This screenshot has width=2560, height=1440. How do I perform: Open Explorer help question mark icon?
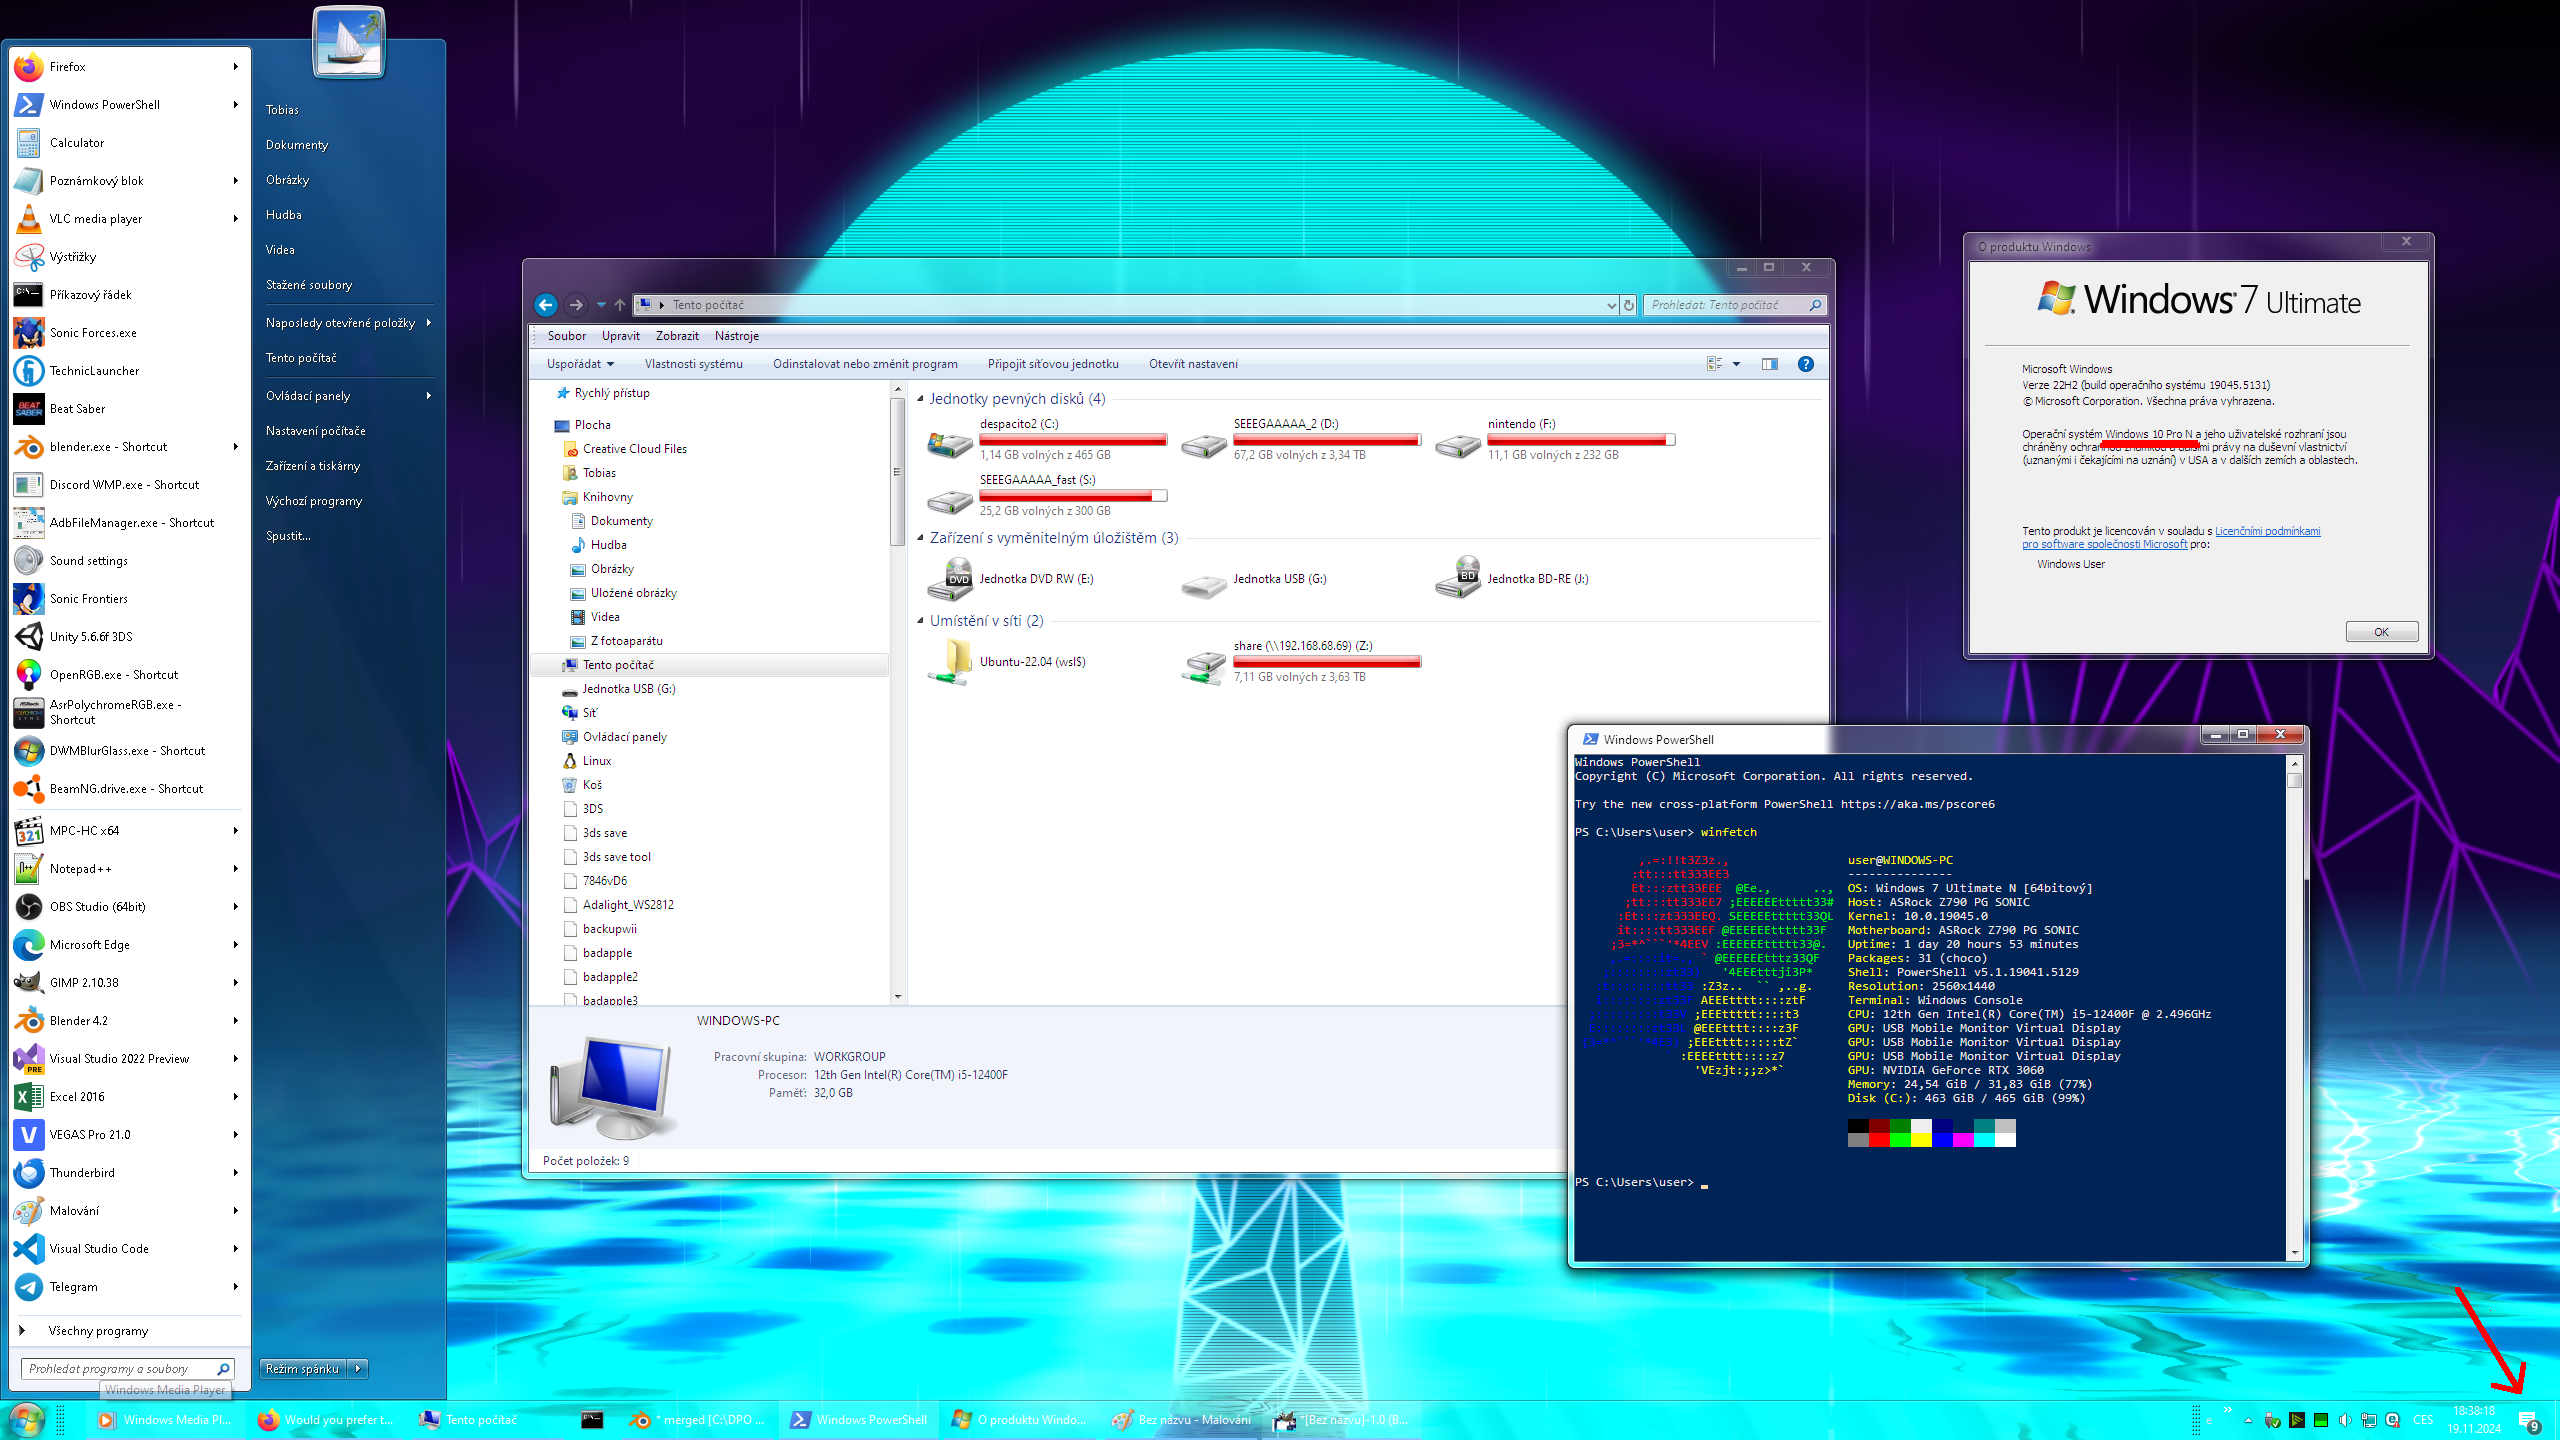coord(1805,364)
